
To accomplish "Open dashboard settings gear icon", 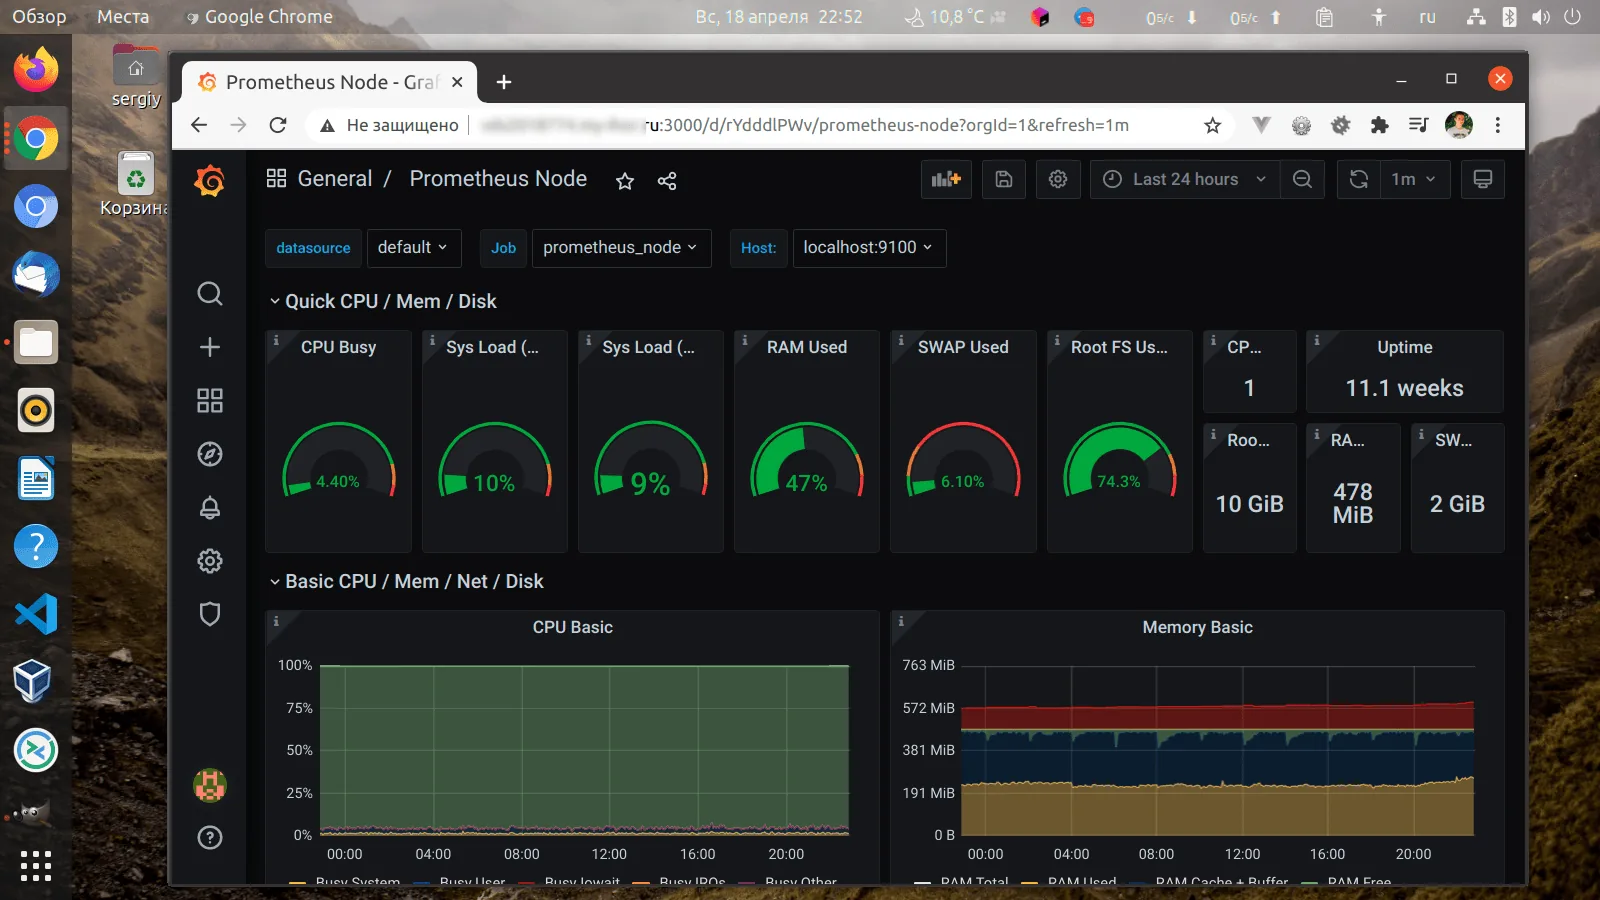I will point(1058,179).
